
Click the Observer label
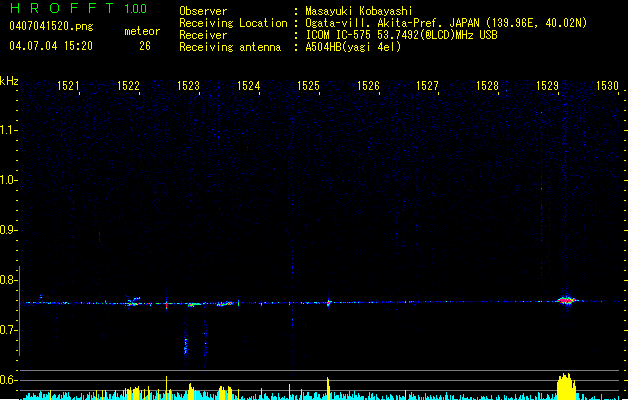(203, 11)
